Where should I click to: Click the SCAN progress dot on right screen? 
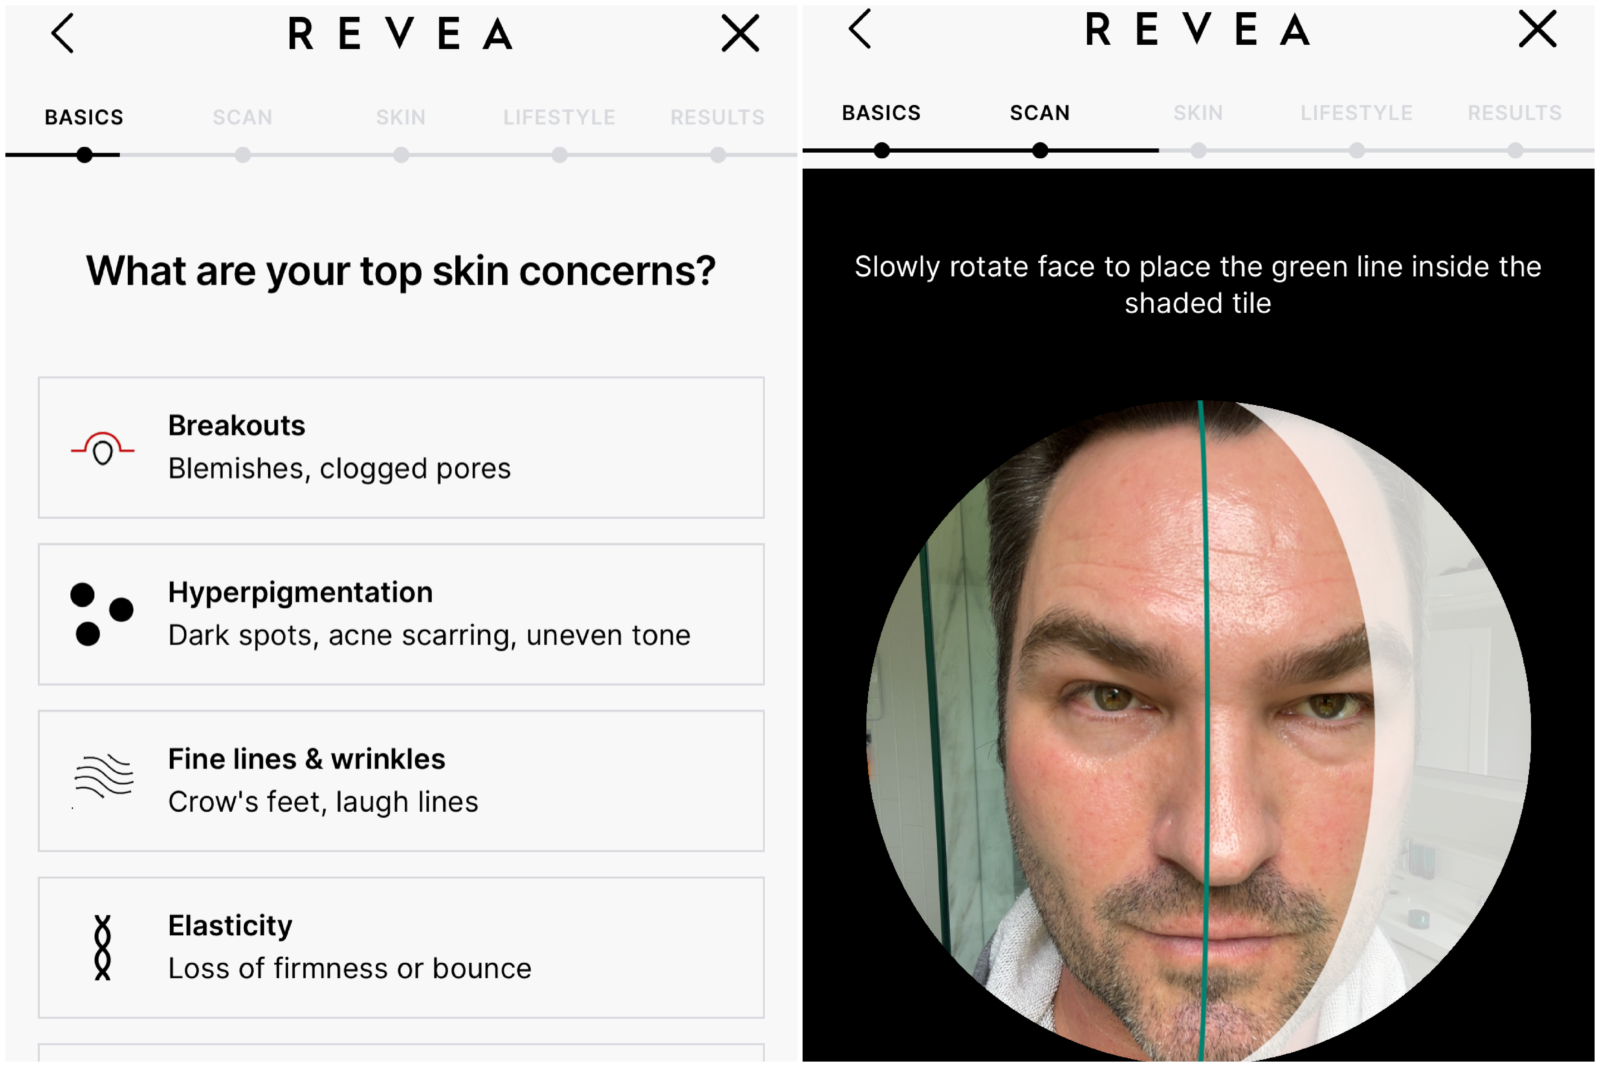pos(1040,151)
